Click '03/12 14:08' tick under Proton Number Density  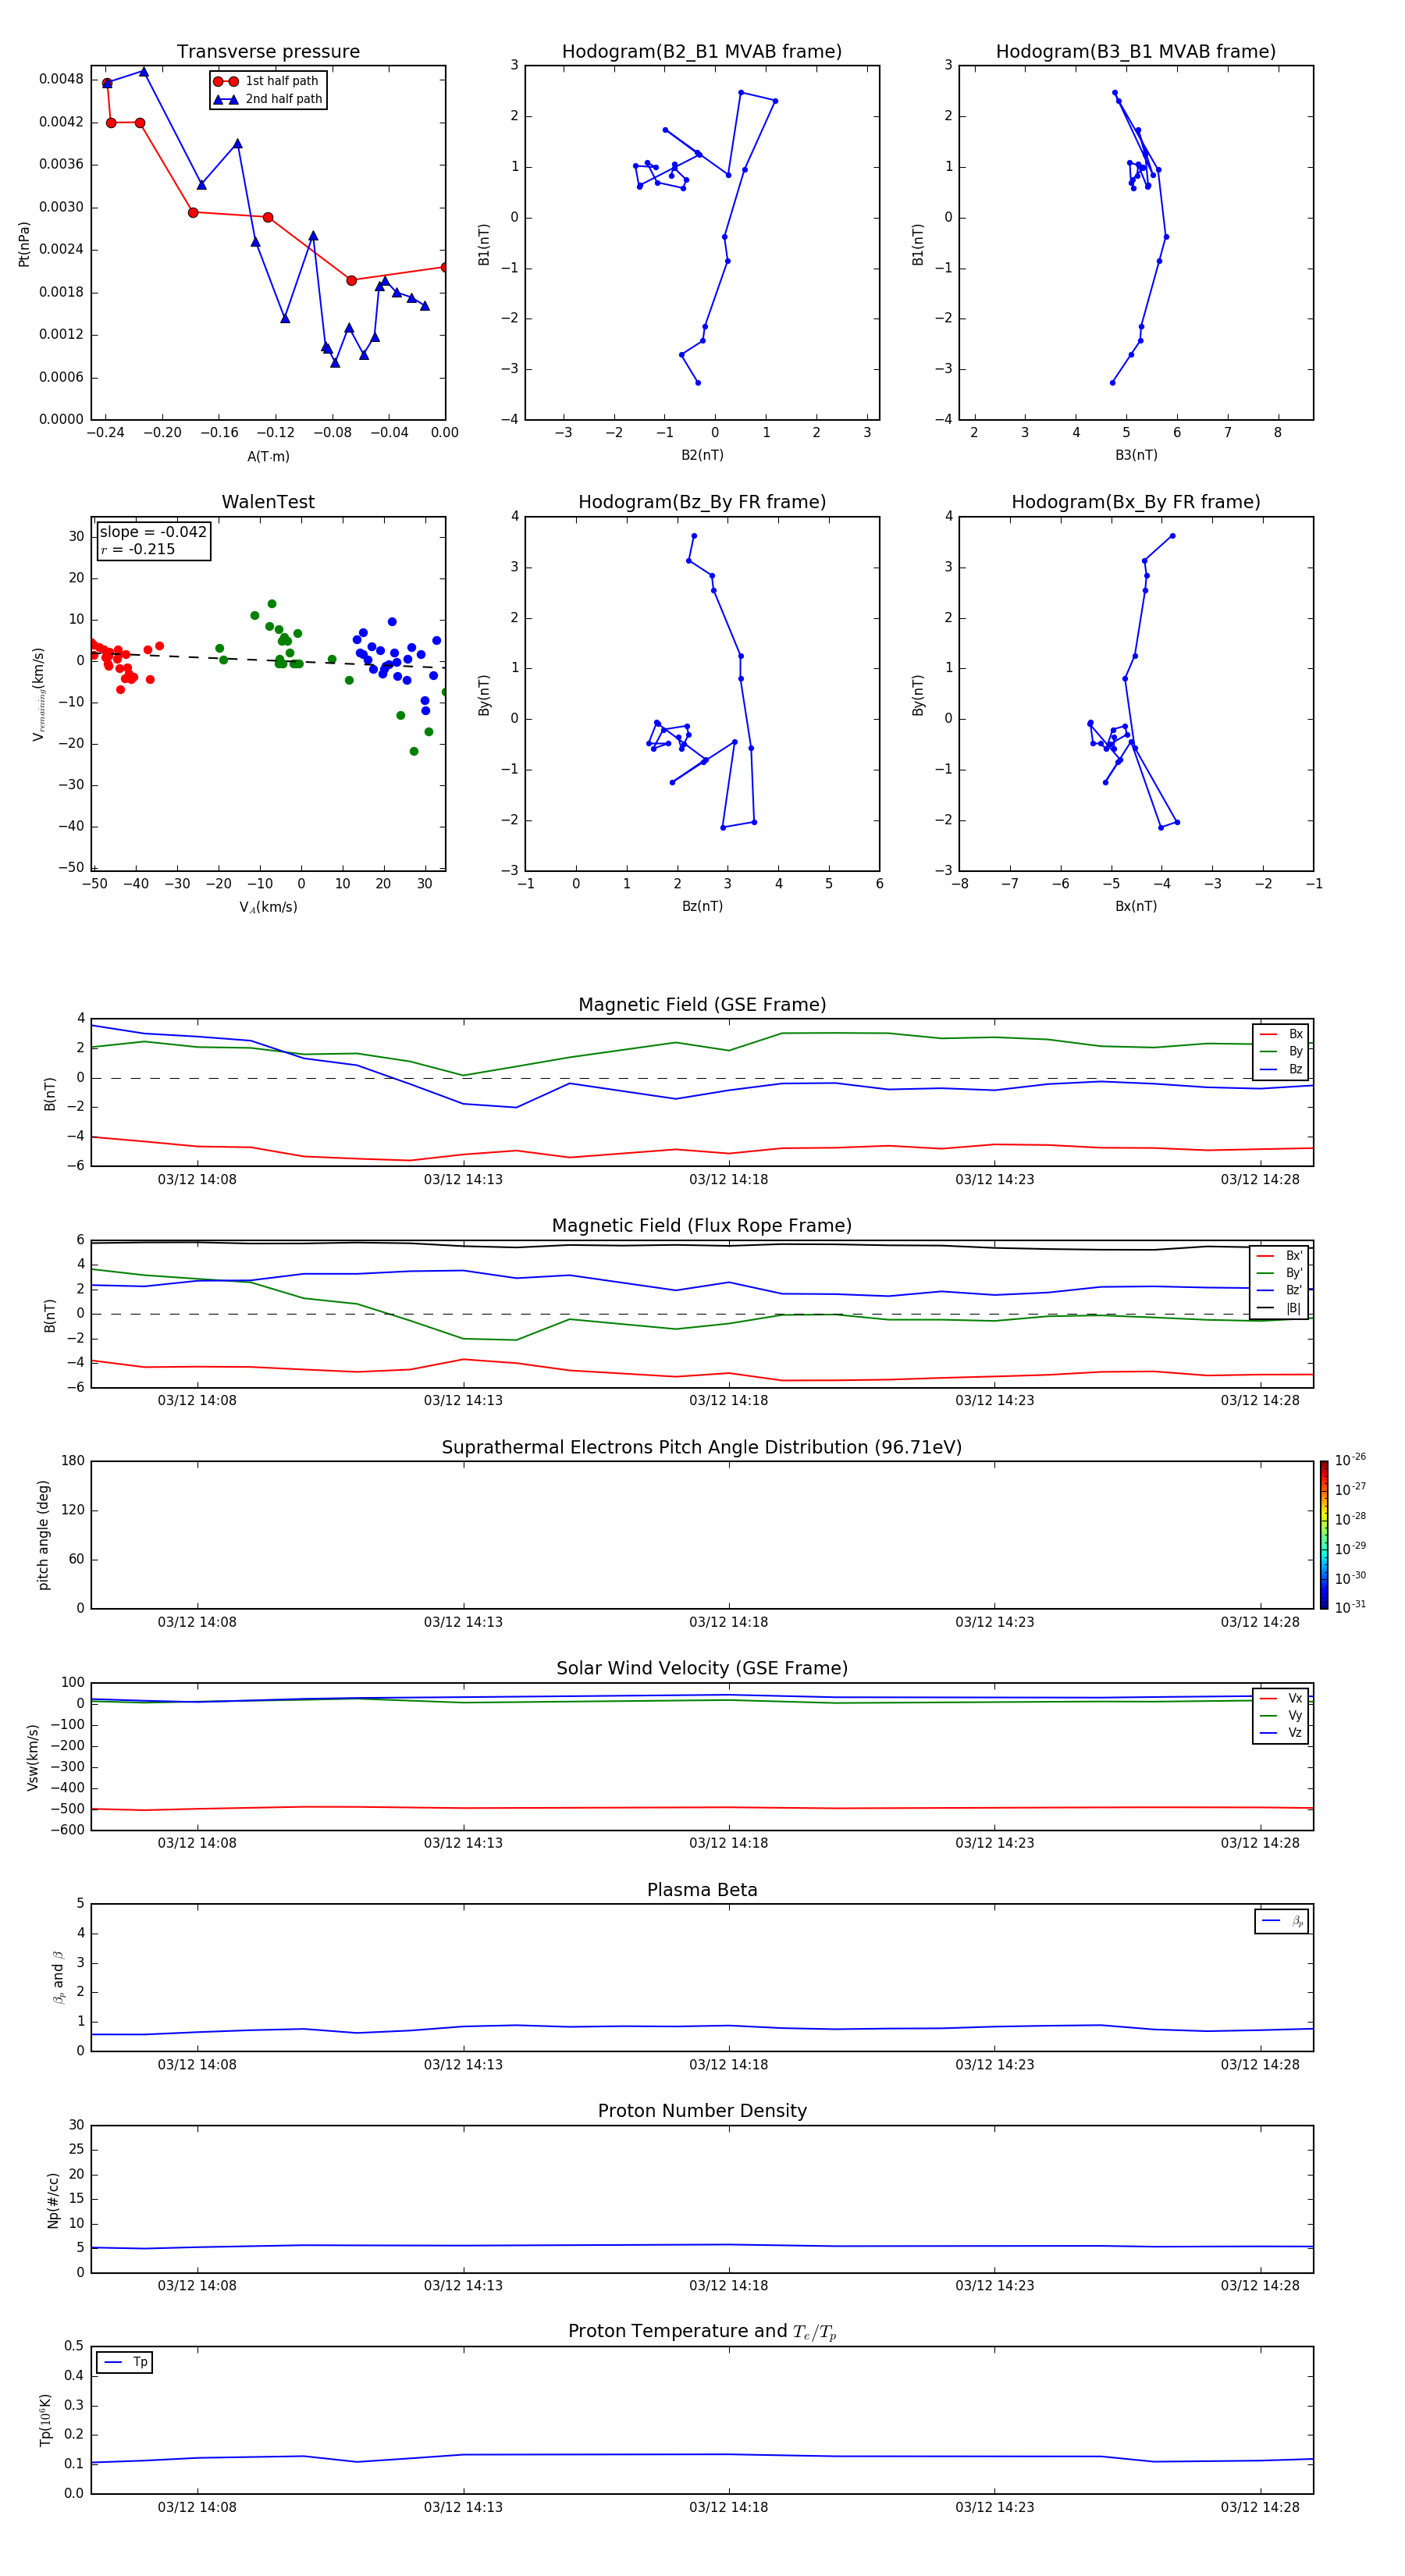coord(197,2285)
